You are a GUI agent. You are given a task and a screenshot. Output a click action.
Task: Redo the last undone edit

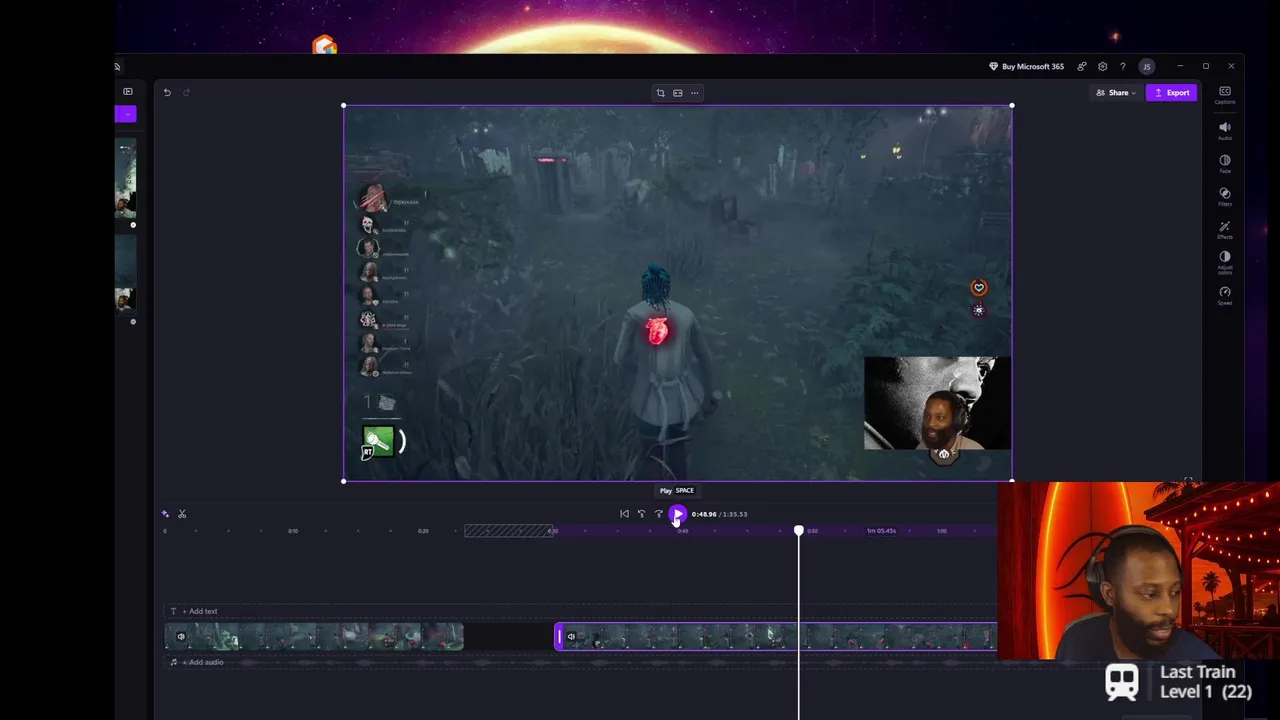coord(186,92)
